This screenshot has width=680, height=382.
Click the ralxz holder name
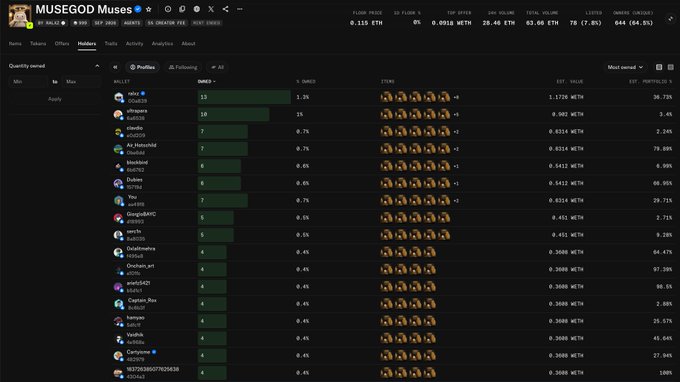[134, 94]
